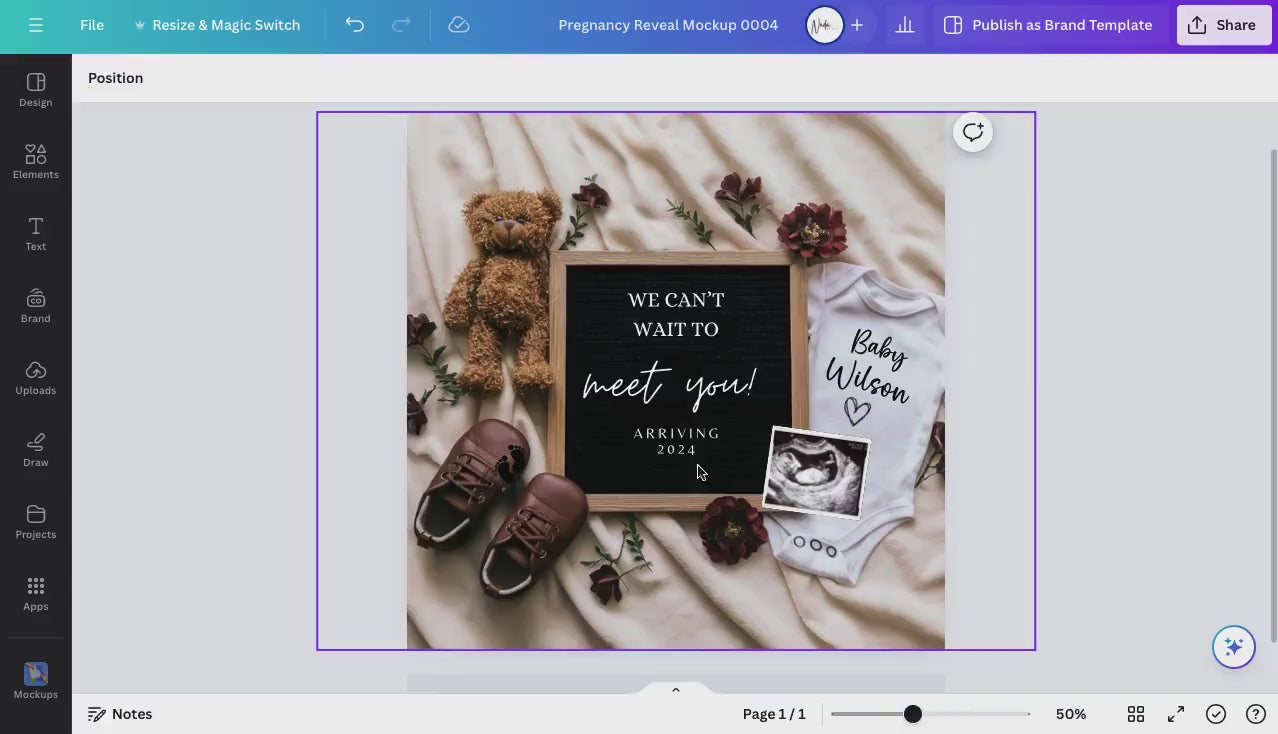1278x734 pixels.
Task: Click the Magic assistant sparkle button
Action: pyautogui.click(x=1233, y=647)
